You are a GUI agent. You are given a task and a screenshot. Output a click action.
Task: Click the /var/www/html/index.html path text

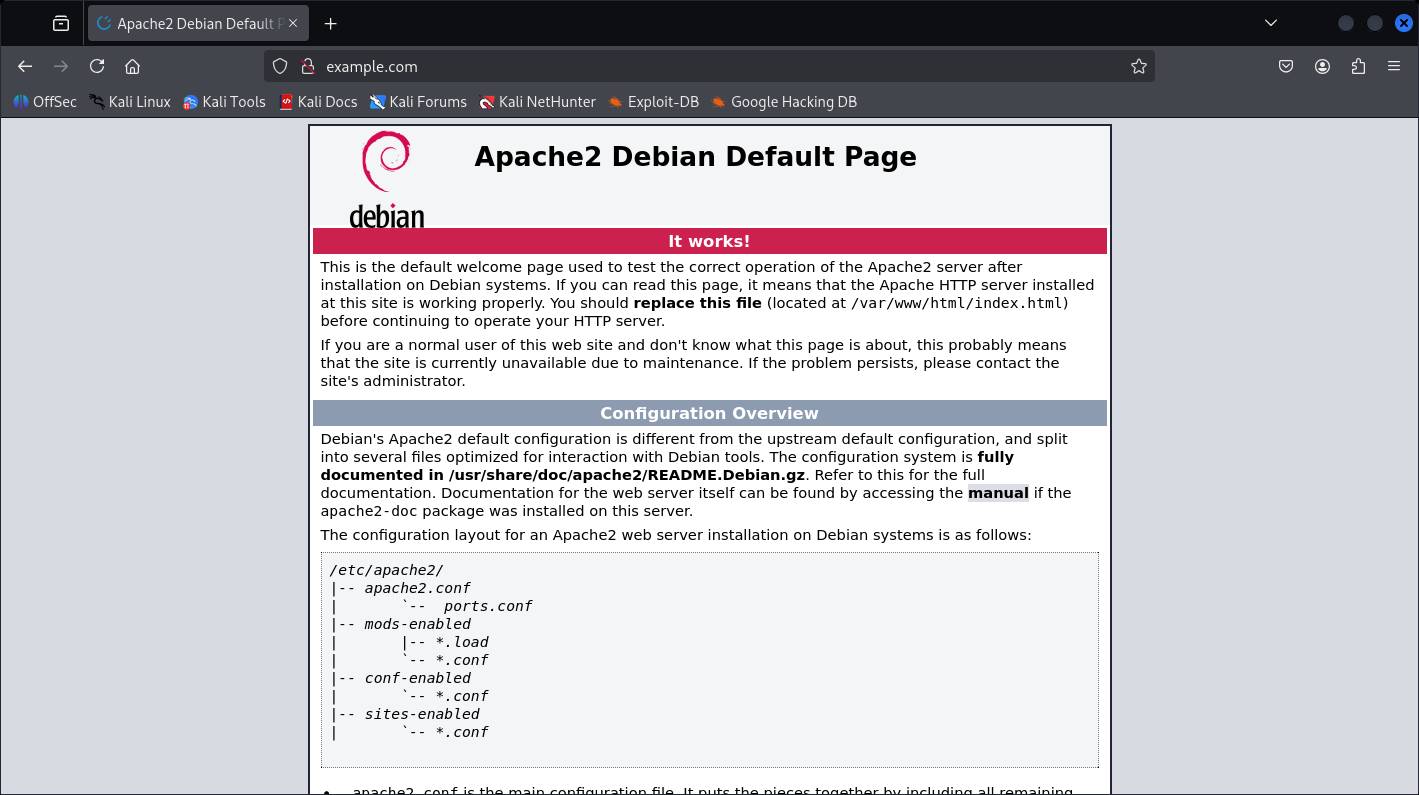tap(959, 303)
